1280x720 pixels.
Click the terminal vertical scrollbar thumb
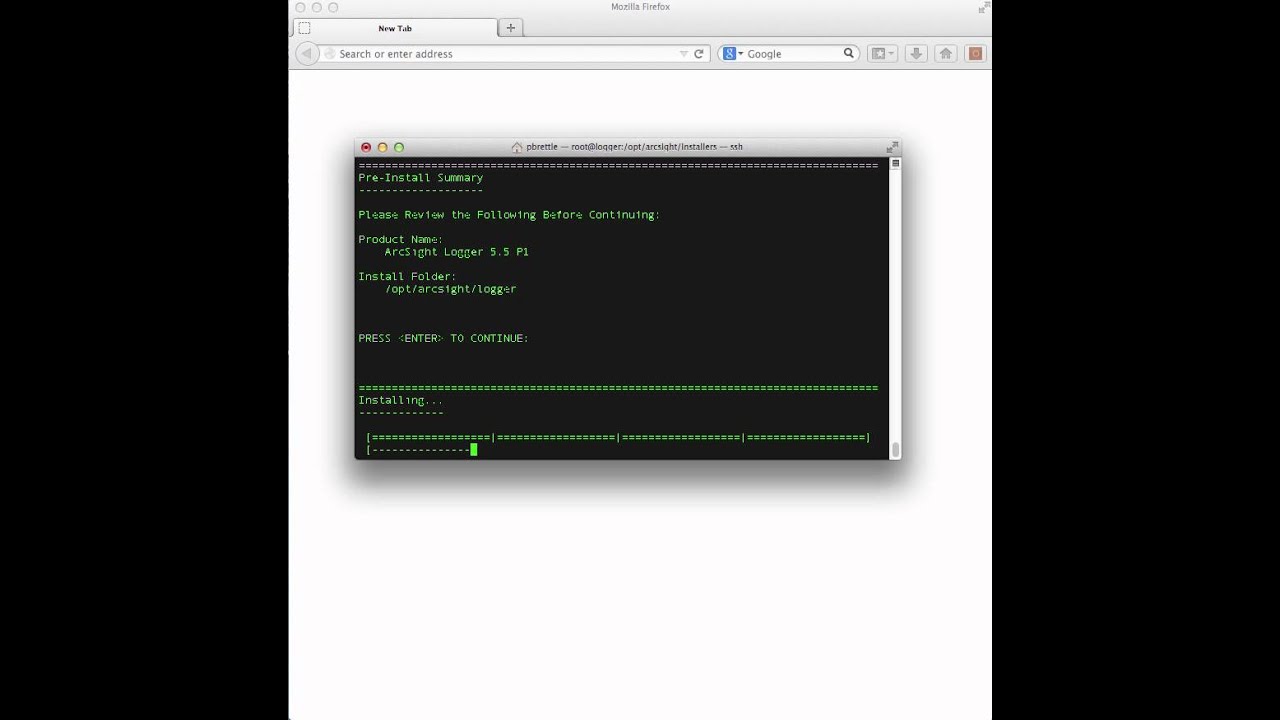pos(896,450)
